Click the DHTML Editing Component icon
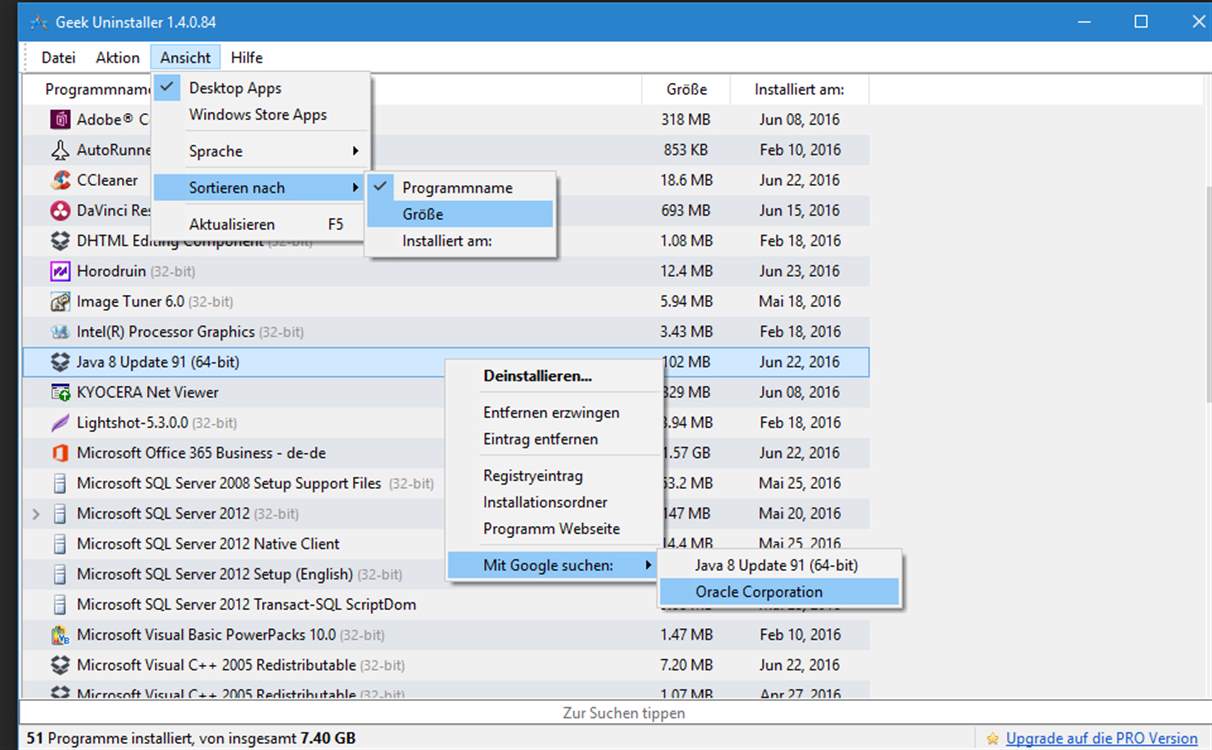This screenshot has width=1212, height=750. pyautogui.click(x=60, y=241)
